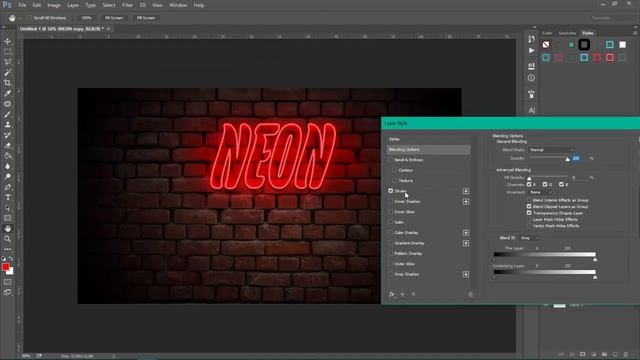This screenshot has height=360, width=640.
Task: Select the Eraser tool
Action: [8, 145]
